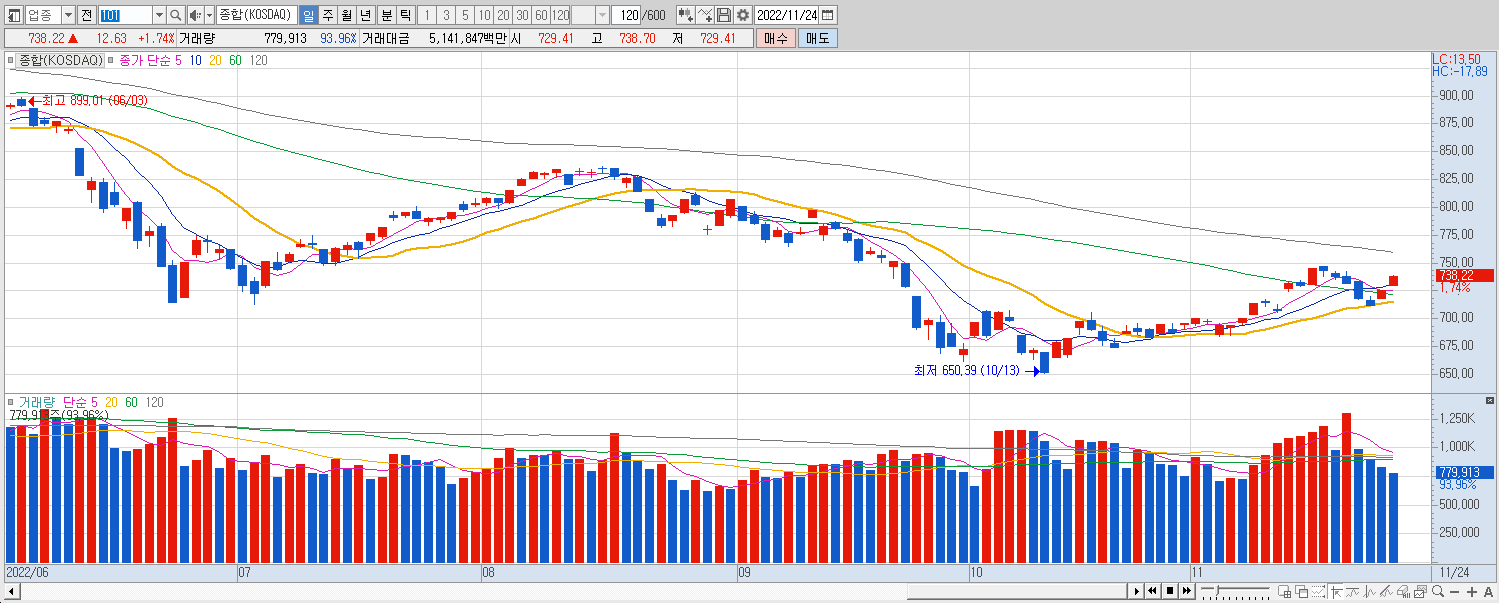1499x603 pixels.
Task: Click the 전 button beside category dropdown
Action: pyautogui.click(x=87, y=15)
